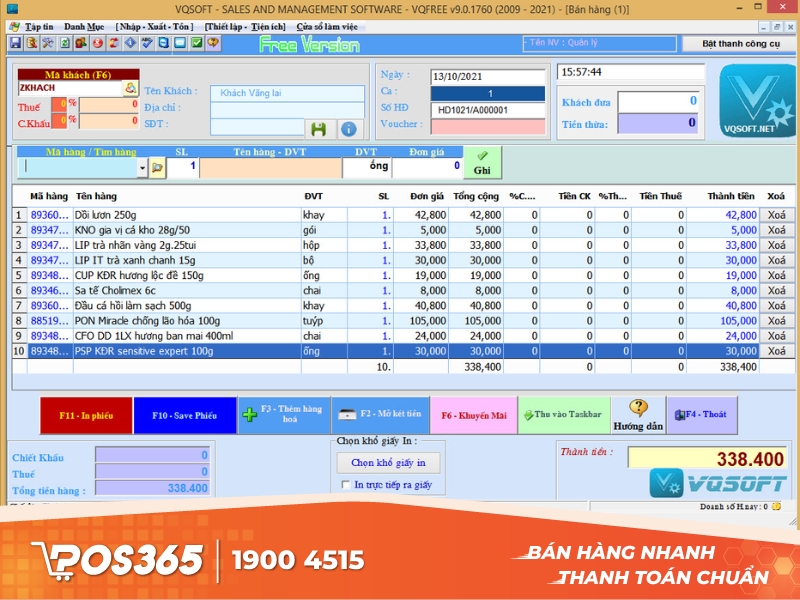Open the Danh Mục menu

(84, 27)
